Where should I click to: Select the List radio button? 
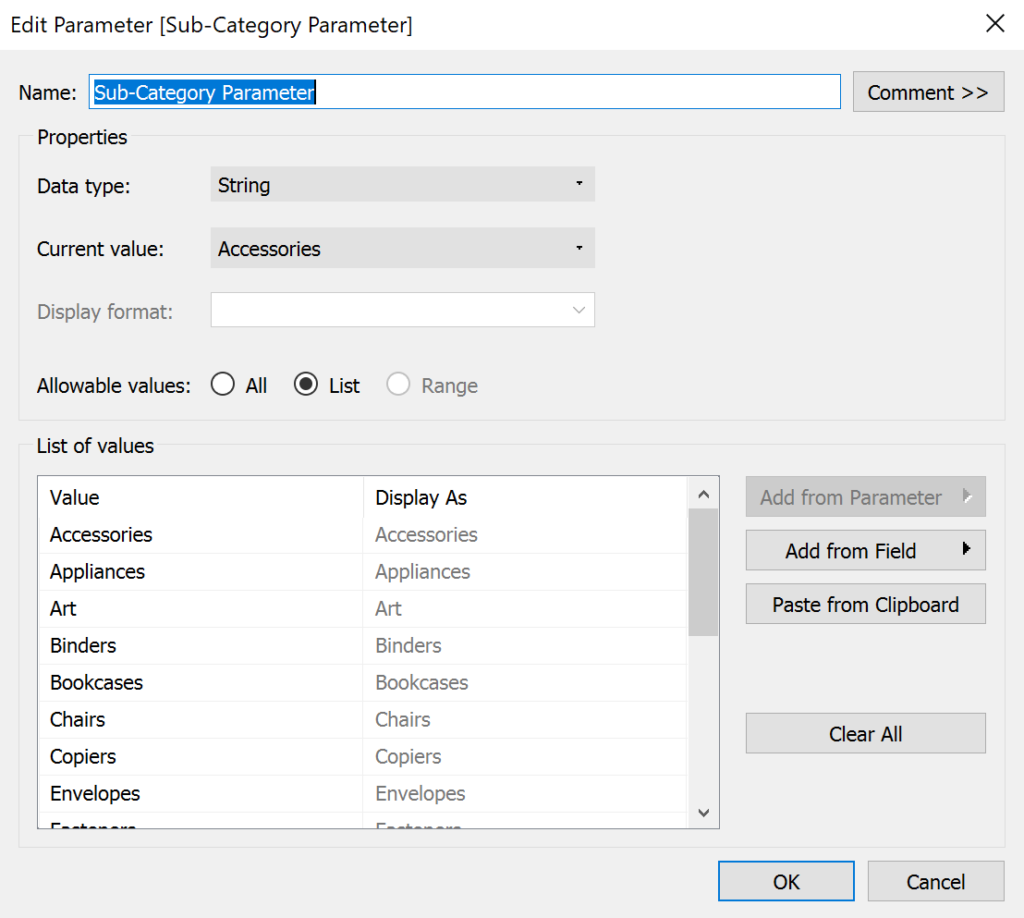[306, 385]
